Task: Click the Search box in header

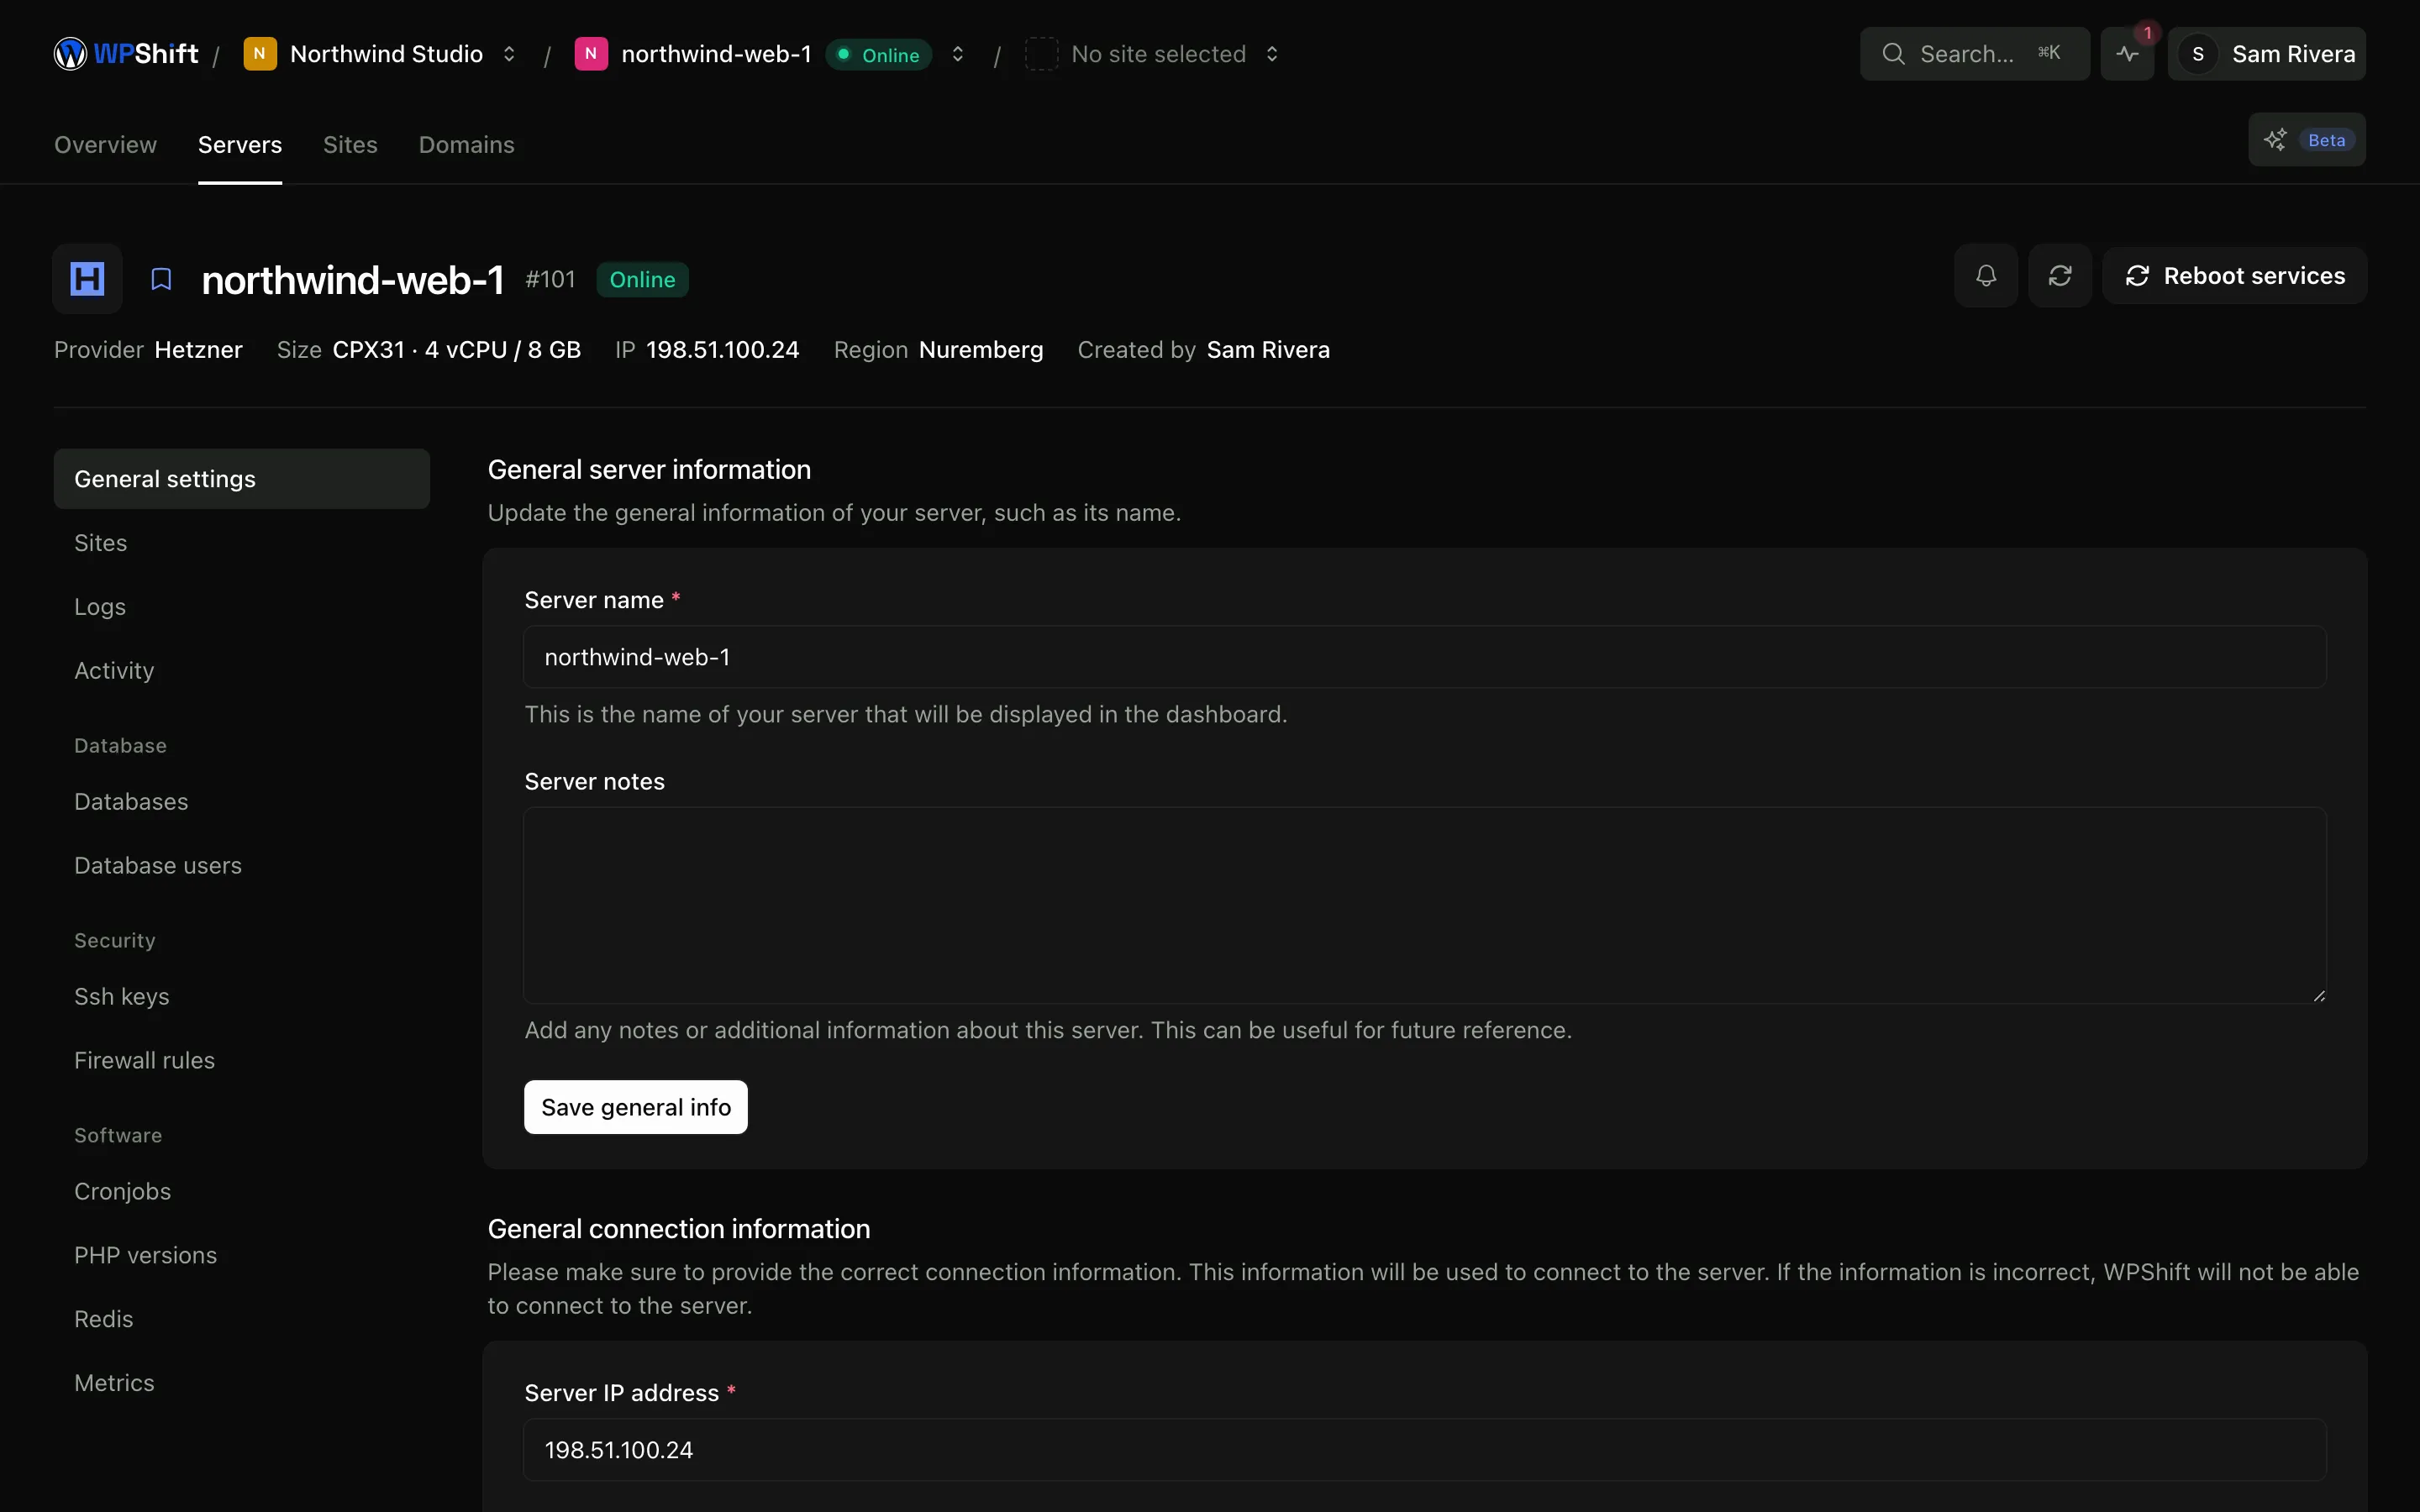Action: (1974, 54)
